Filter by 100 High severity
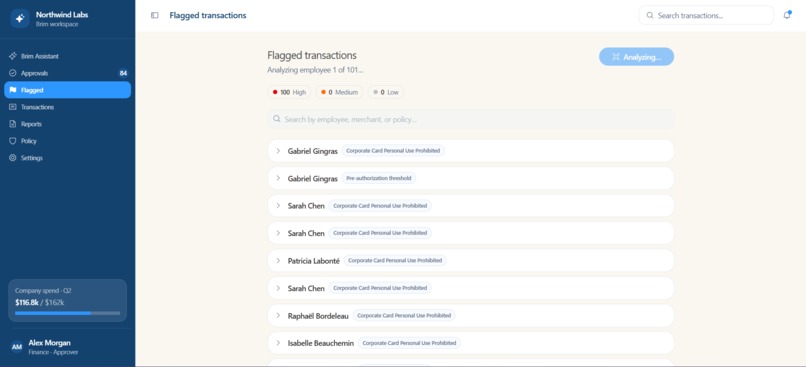The image size is (806, 367). [x=289, y=93]
